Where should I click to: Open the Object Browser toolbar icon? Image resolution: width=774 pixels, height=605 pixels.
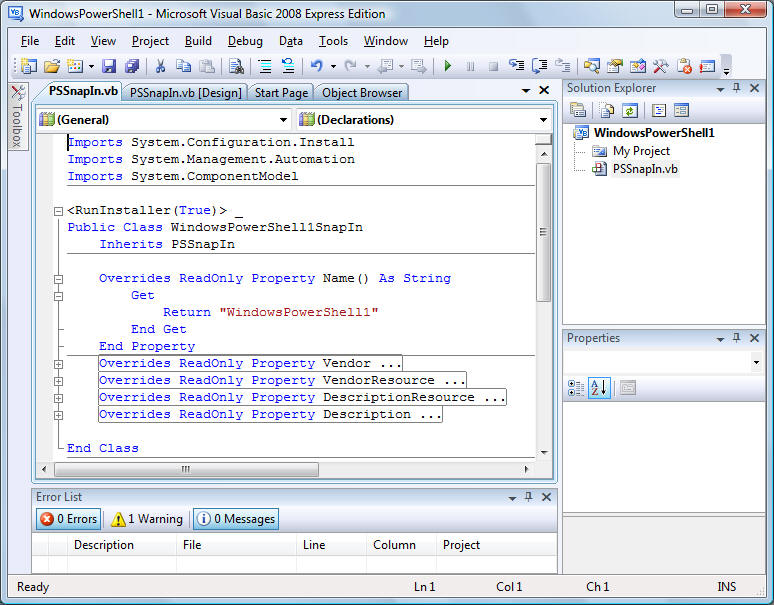pos(638,66)
